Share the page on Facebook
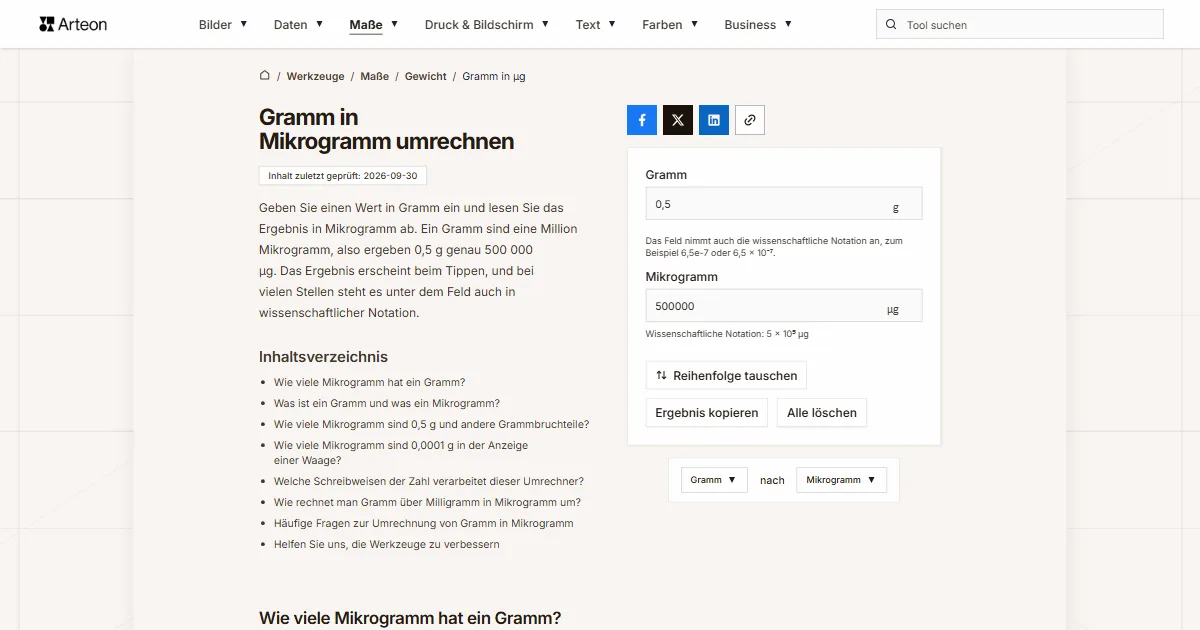This screenshot has width=1200, height=630. click(x=642, y=120)
